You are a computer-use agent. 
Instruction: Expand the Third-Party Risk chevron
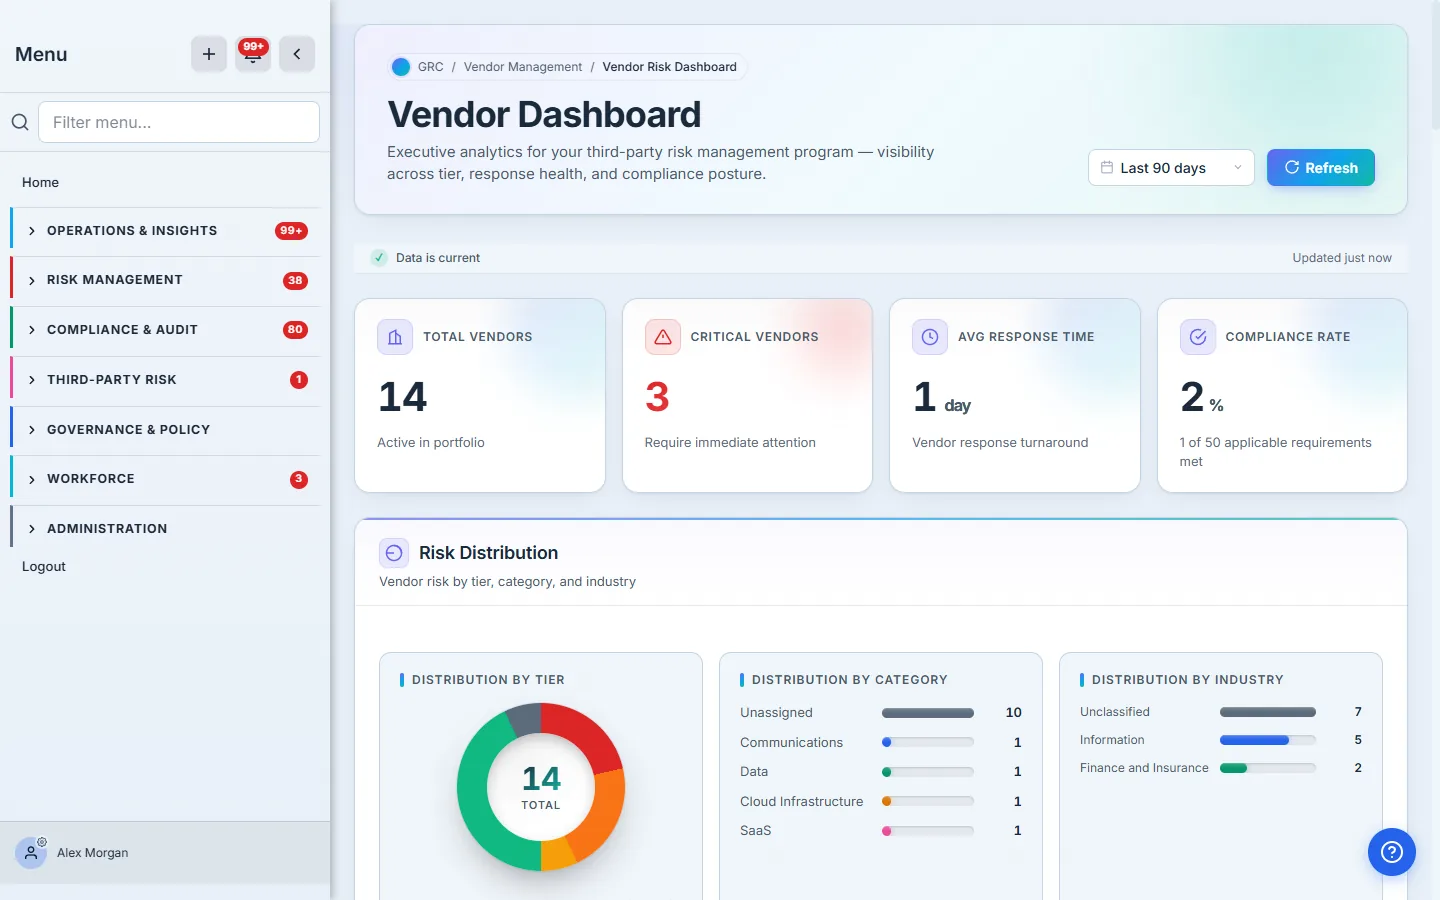(32, 380)
